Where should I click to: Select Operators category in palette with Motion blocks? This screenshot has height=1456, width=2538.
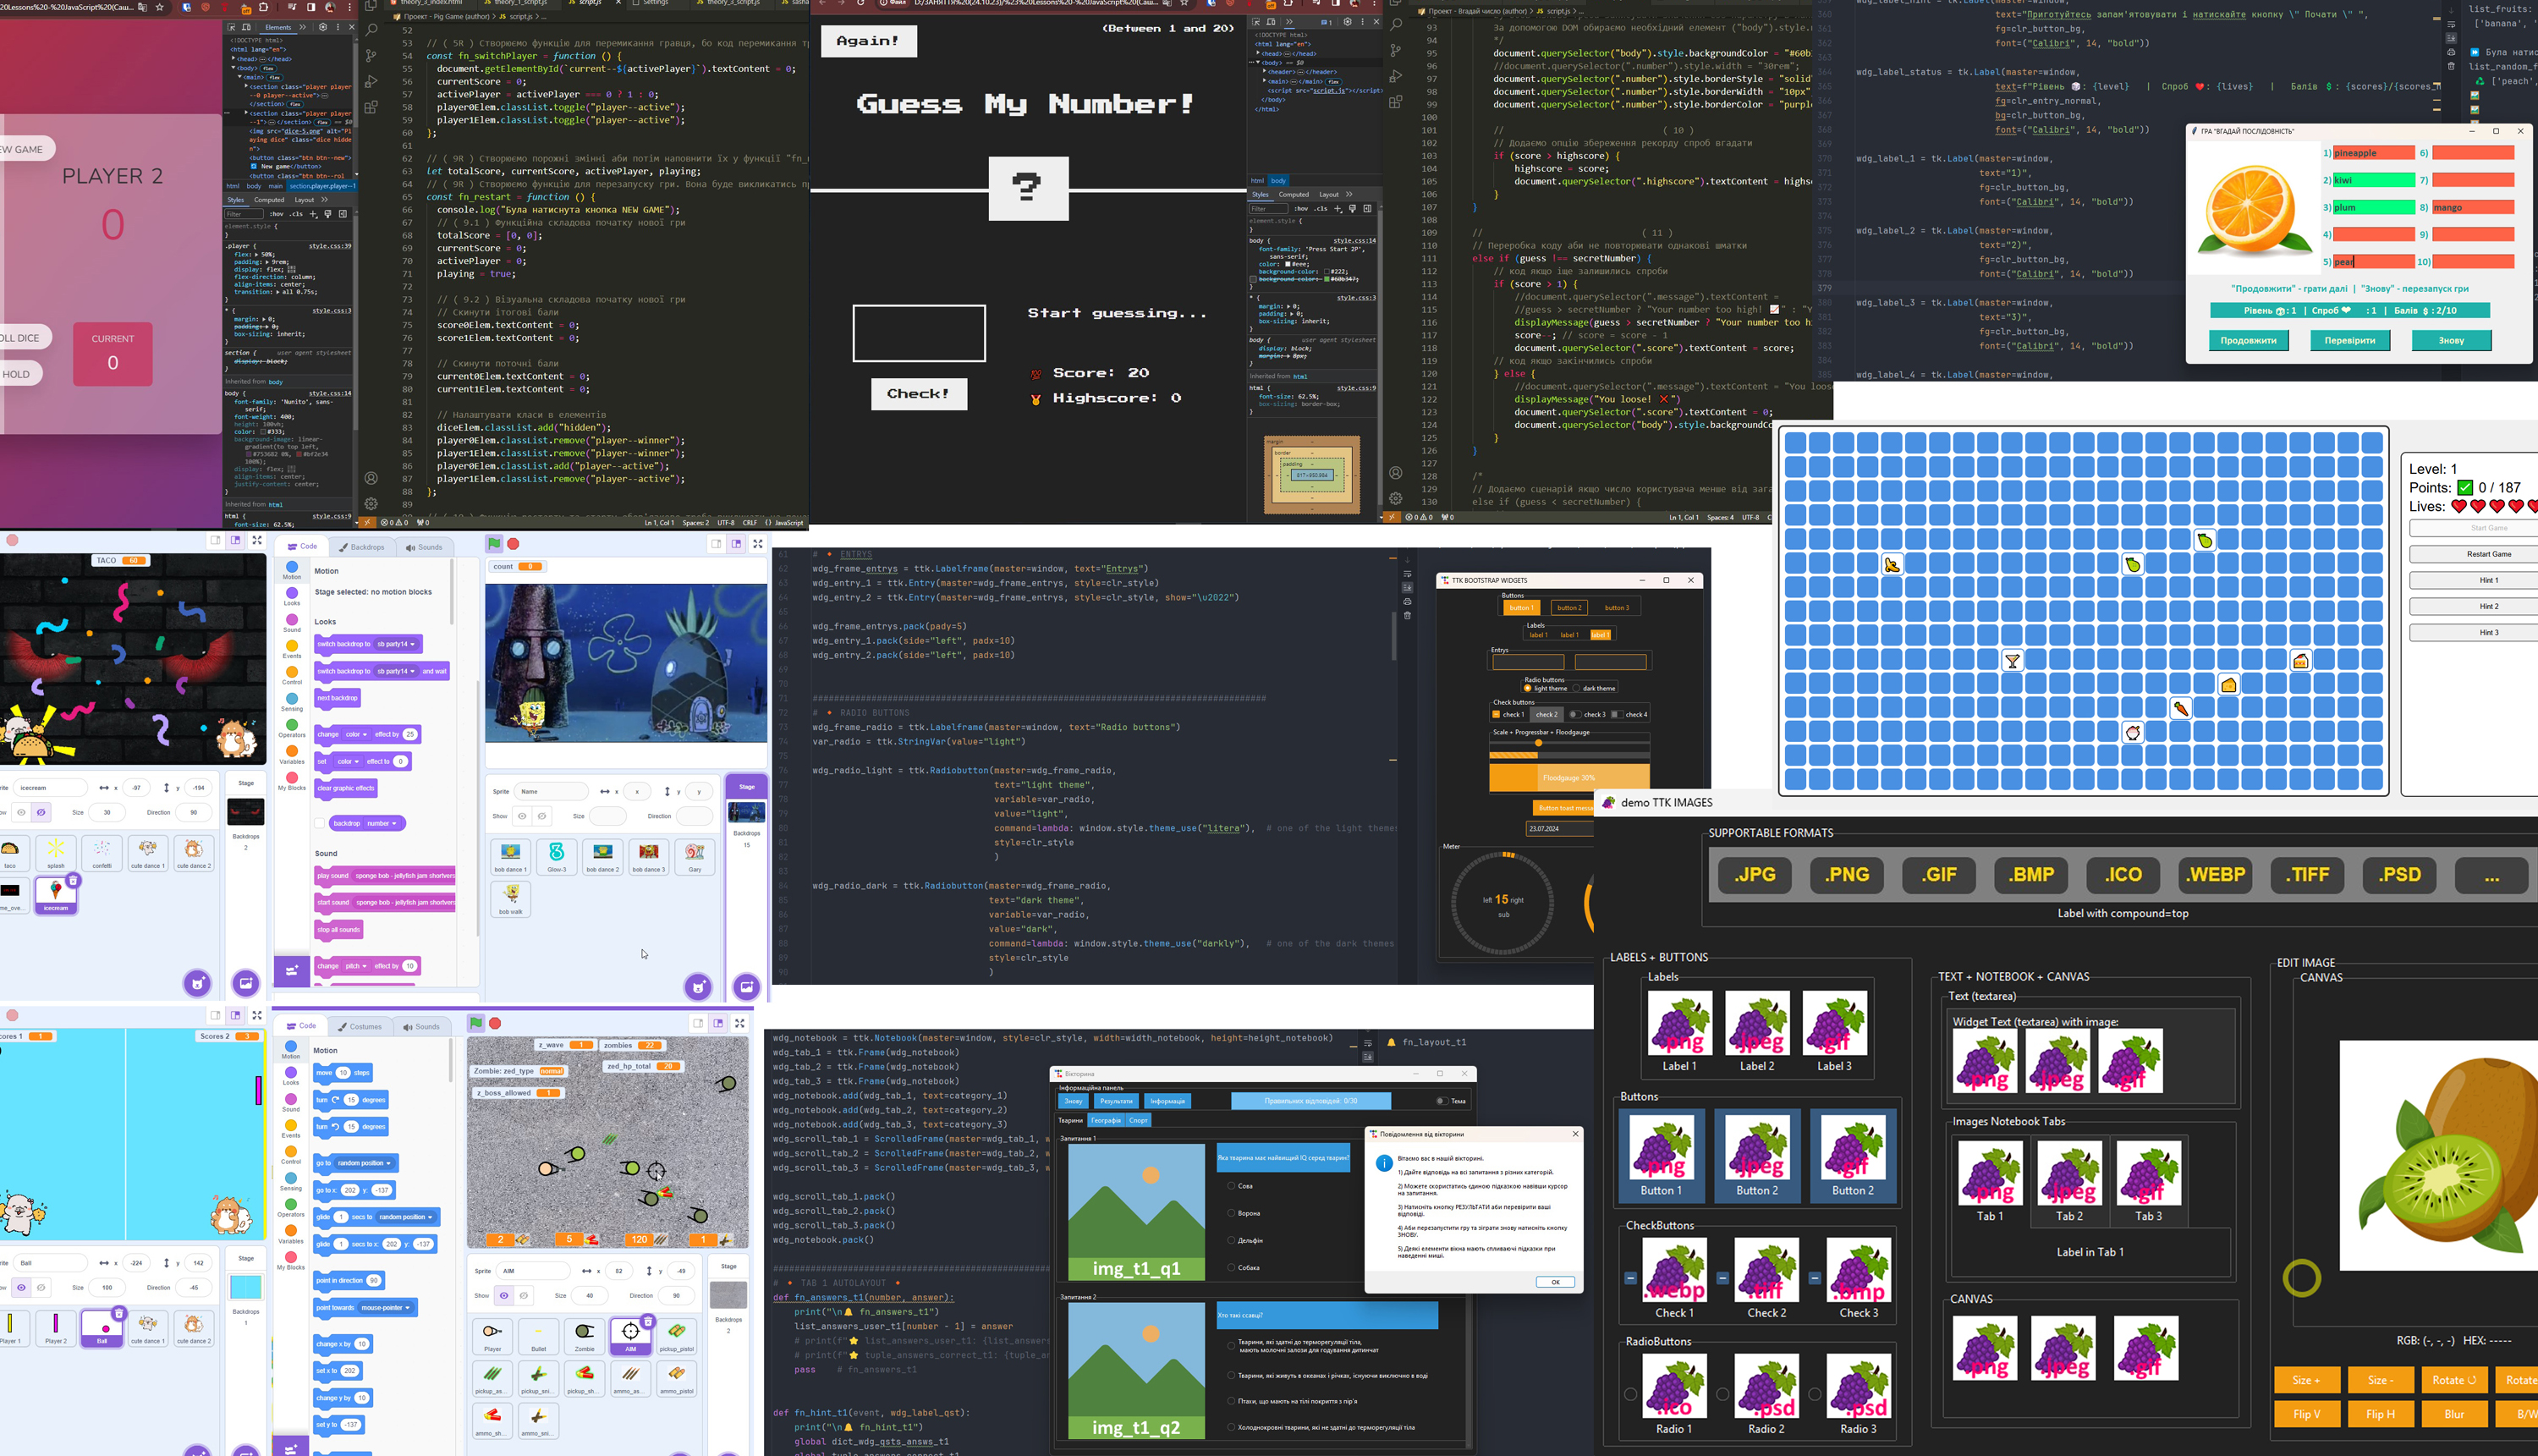(291, 1208)
